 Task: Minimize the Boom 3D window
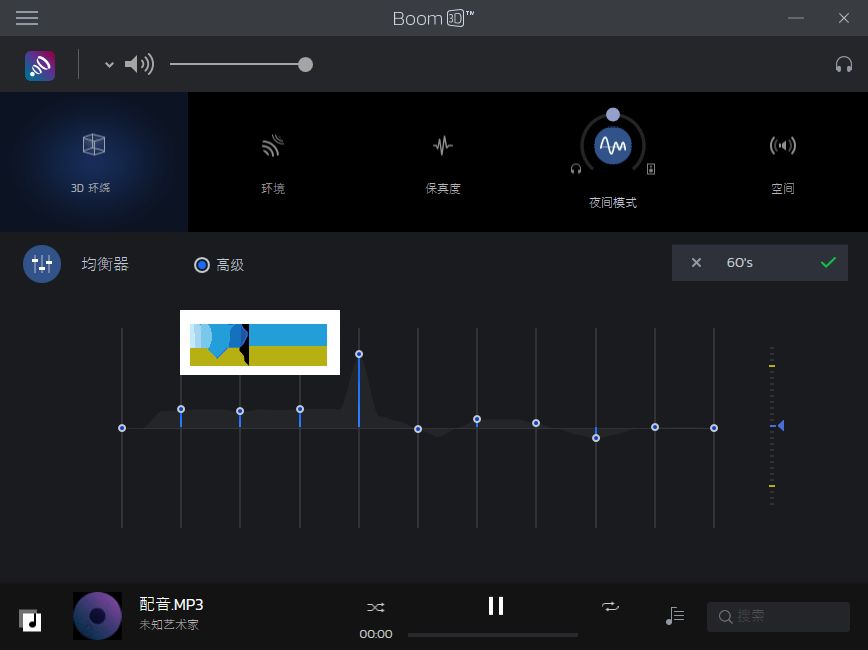pos(795,18)
